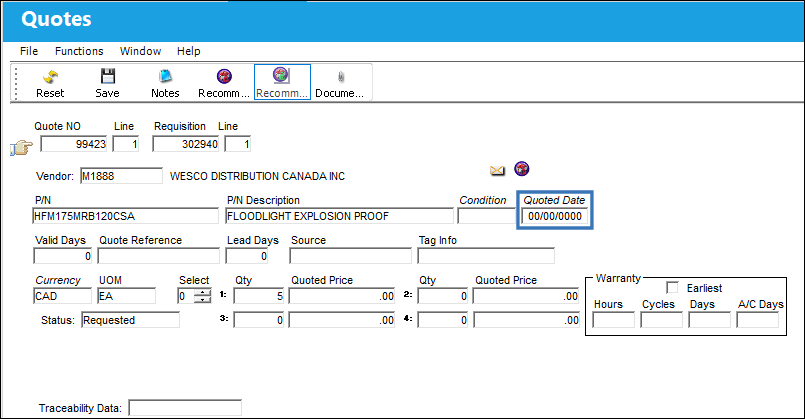Viewport: 805px width, 419px height.
Task: Click the Vendor field containing M1888
Action: click(x=121, y=176)
